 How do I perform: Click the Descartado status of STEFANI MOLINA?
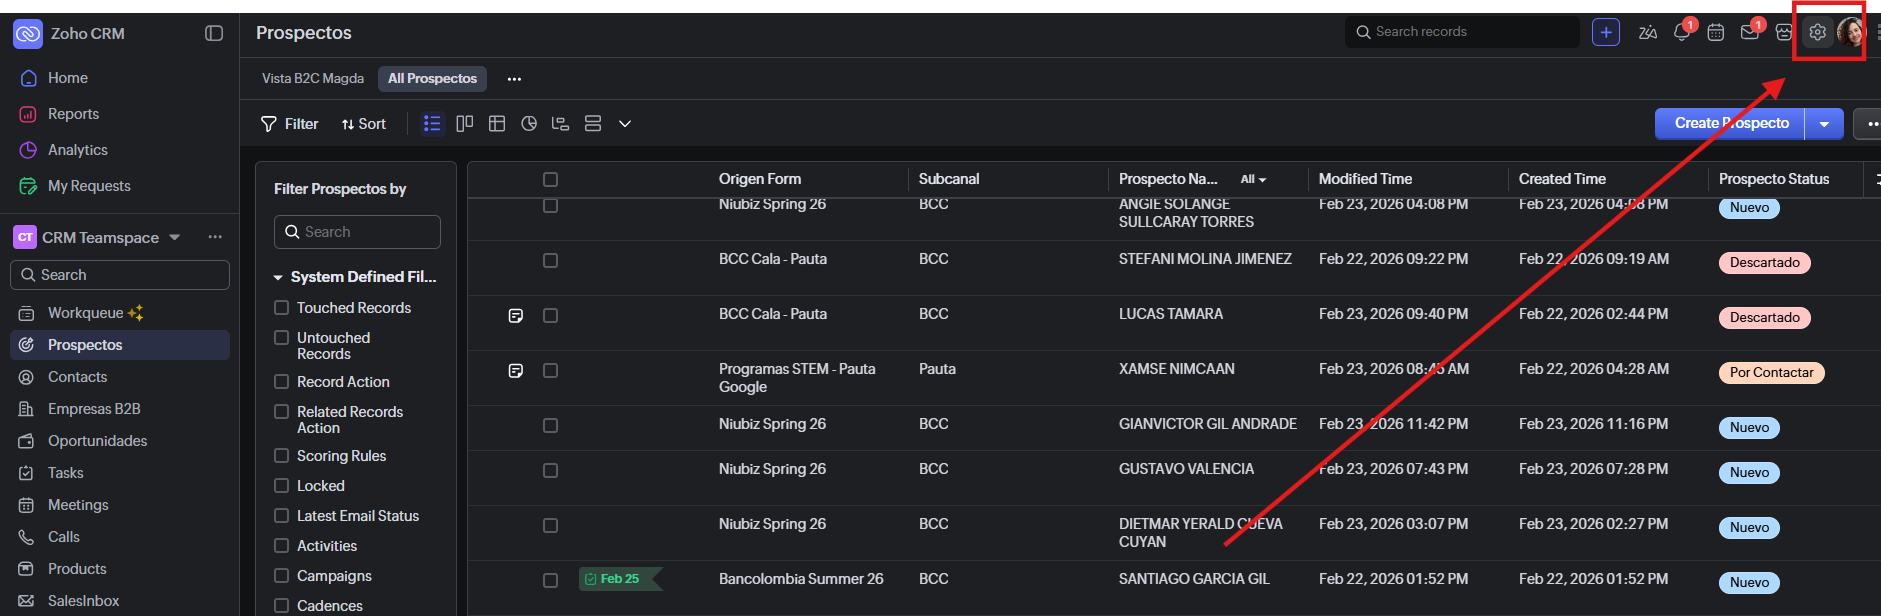(1764, 263)
